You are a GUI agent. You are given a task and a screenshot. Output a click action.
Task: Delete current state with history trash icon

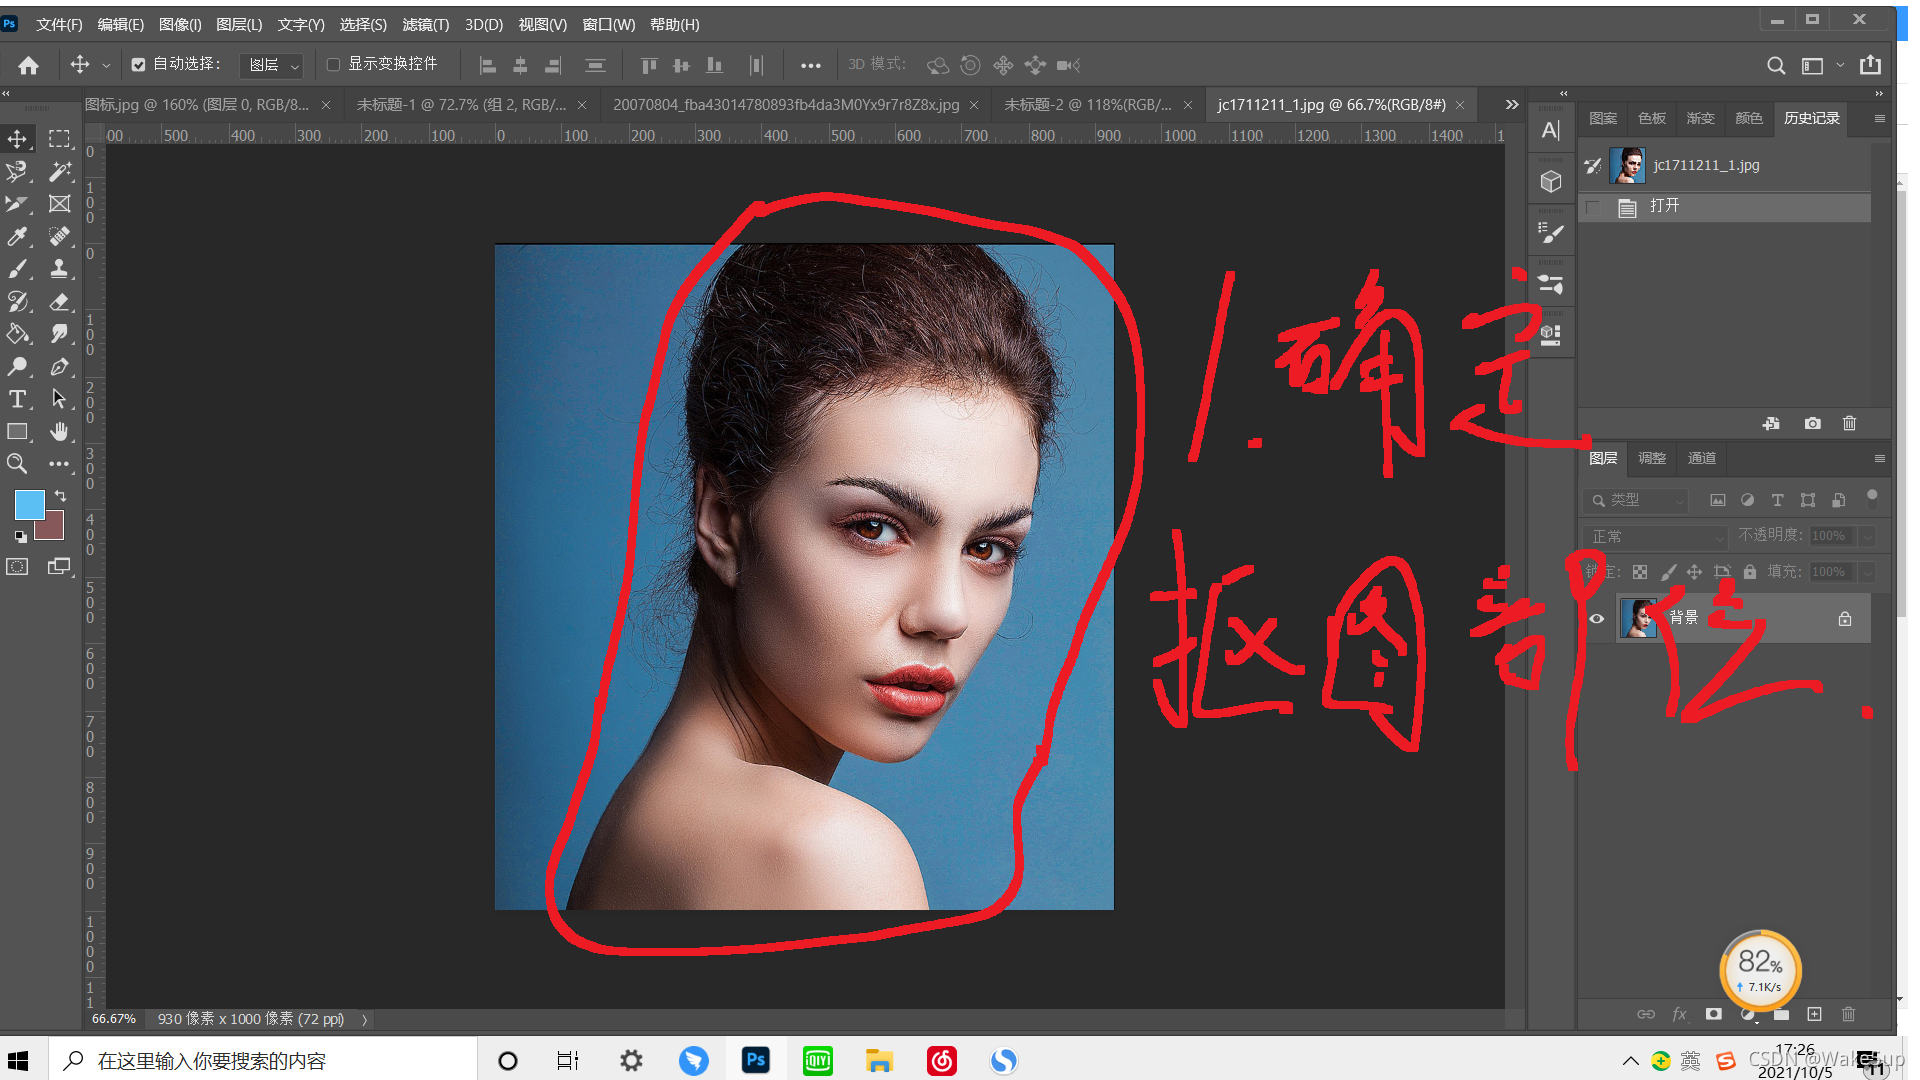(x=1849, y=423)
